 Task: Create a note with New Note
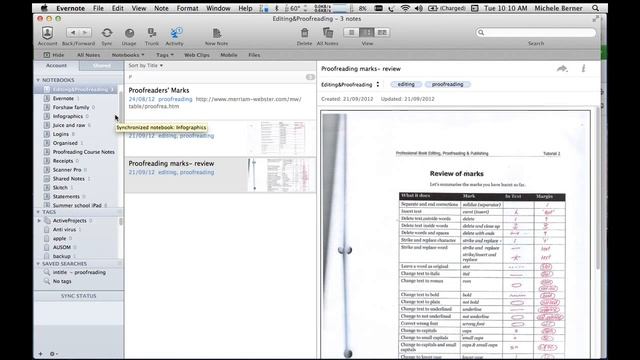click(216, 33)
